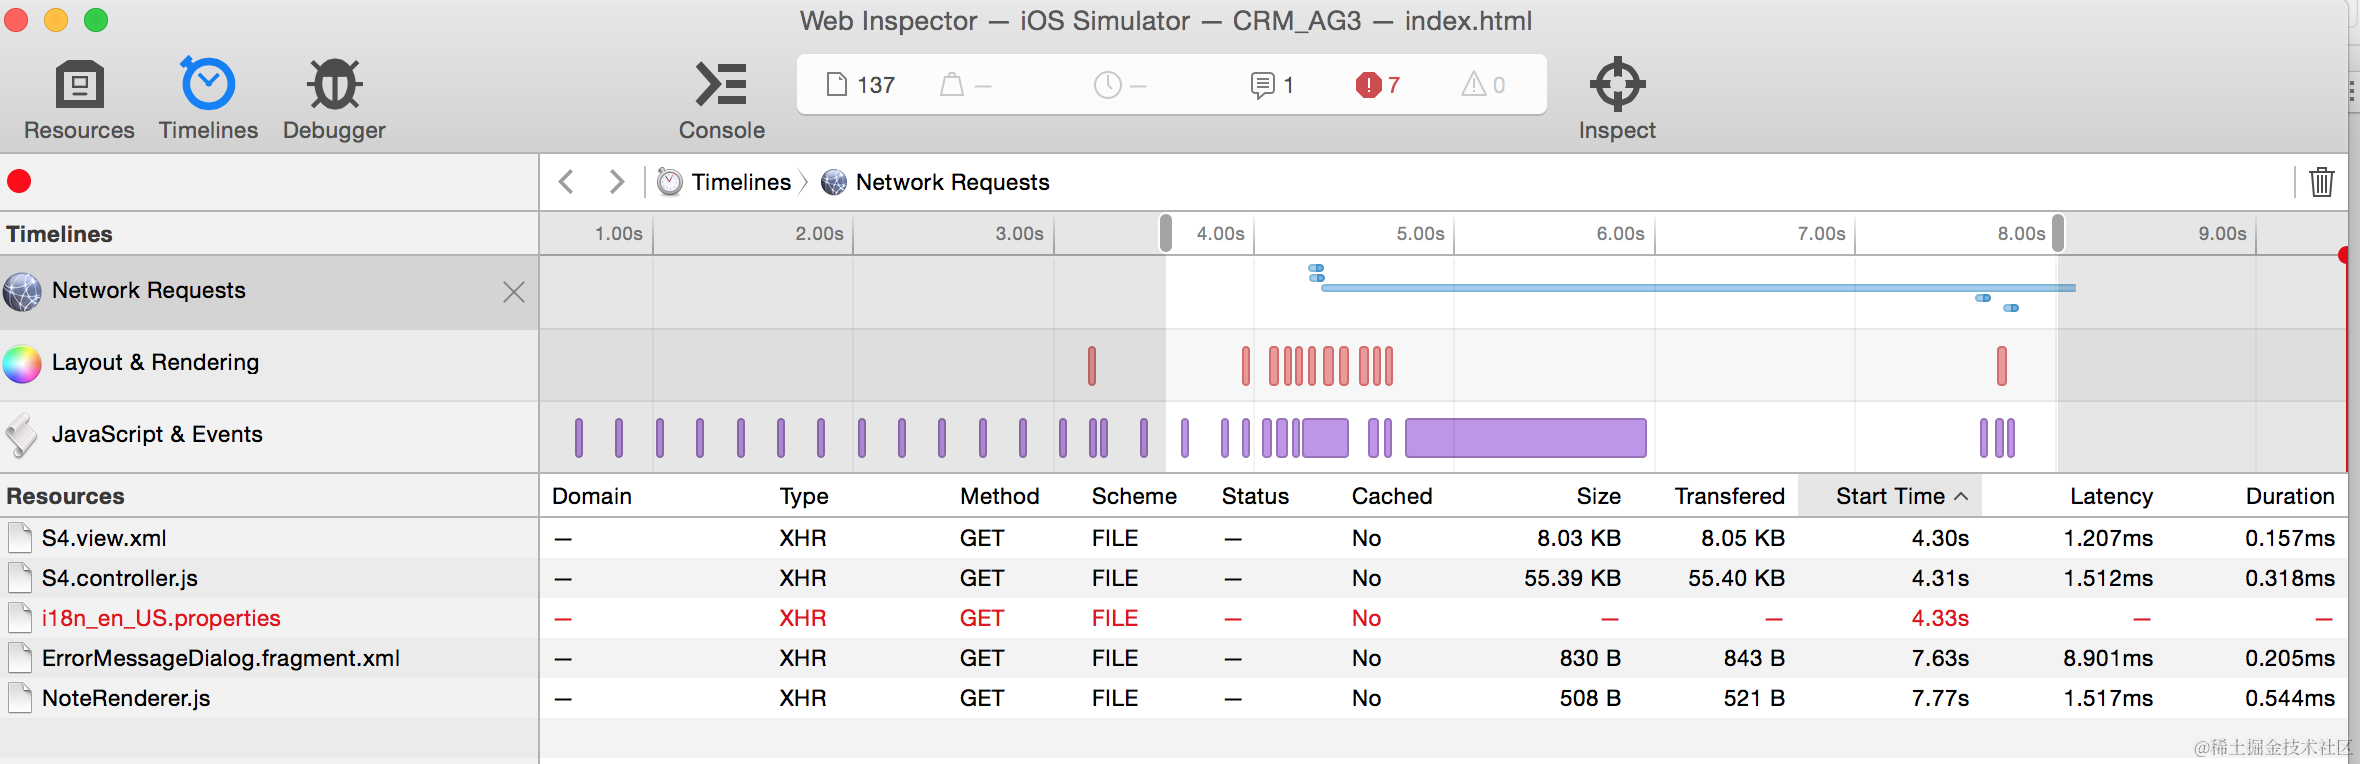
Task: Sort by the Size column
Action: tap(1598, 496)
